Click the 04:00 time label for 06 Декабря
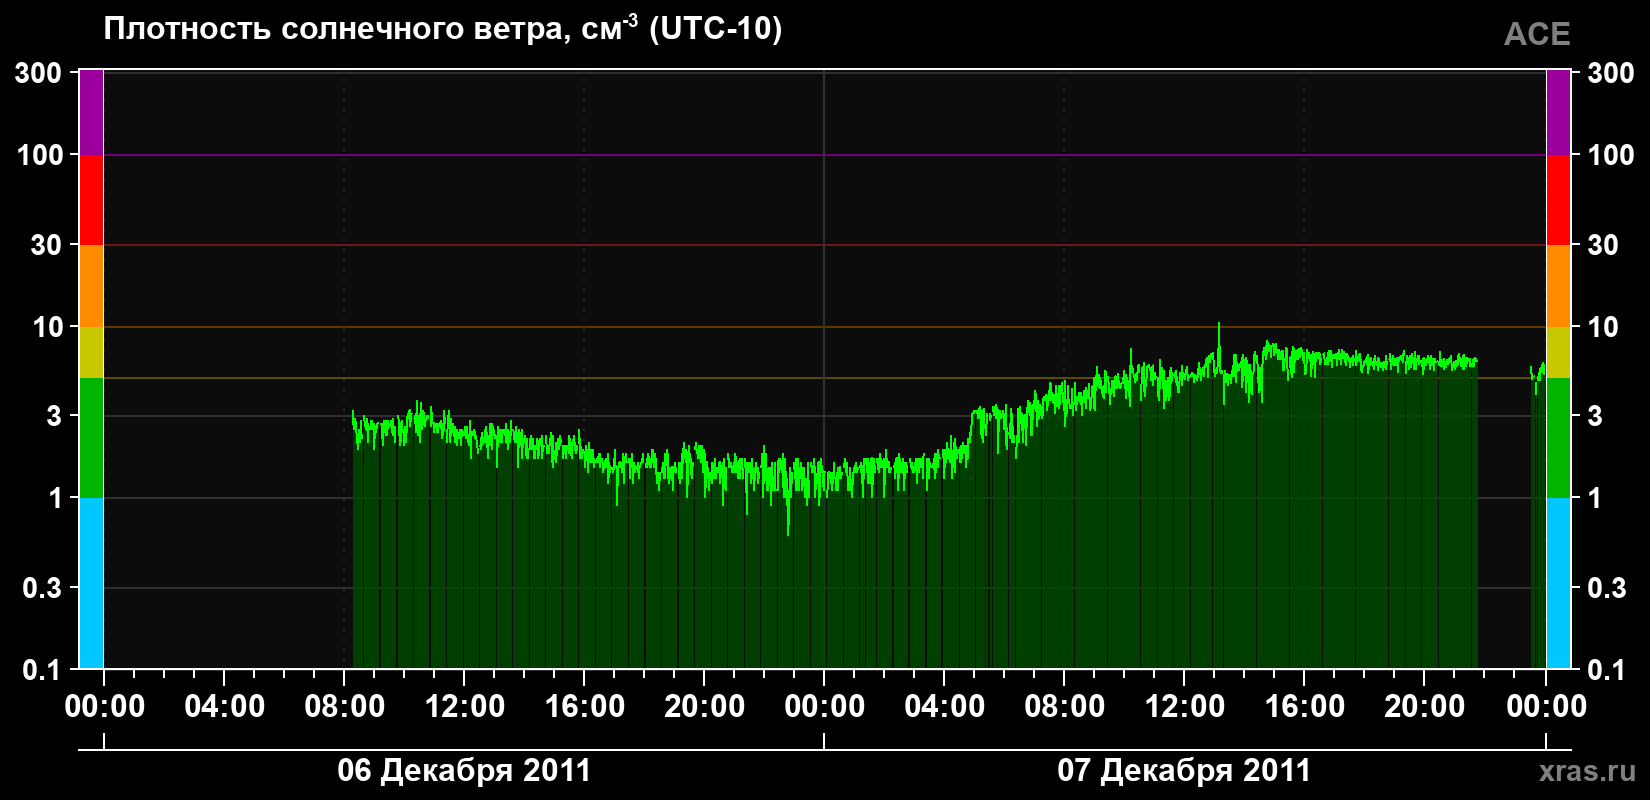 point(224,707)
